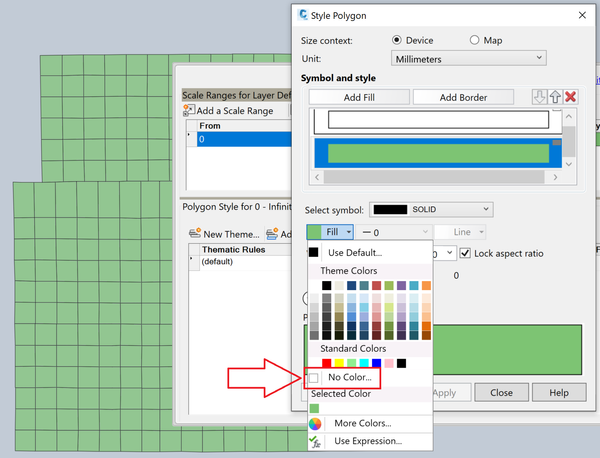Click the Help button
The height and width of the screenshot is (458, 600).
click(x=559, y=393)
